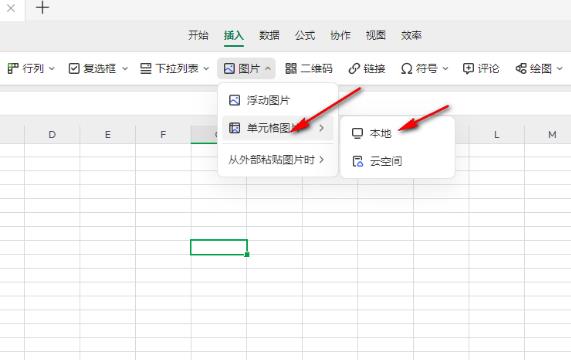Choose 从外部粘贴图片时 option

[x=277, y=159]
